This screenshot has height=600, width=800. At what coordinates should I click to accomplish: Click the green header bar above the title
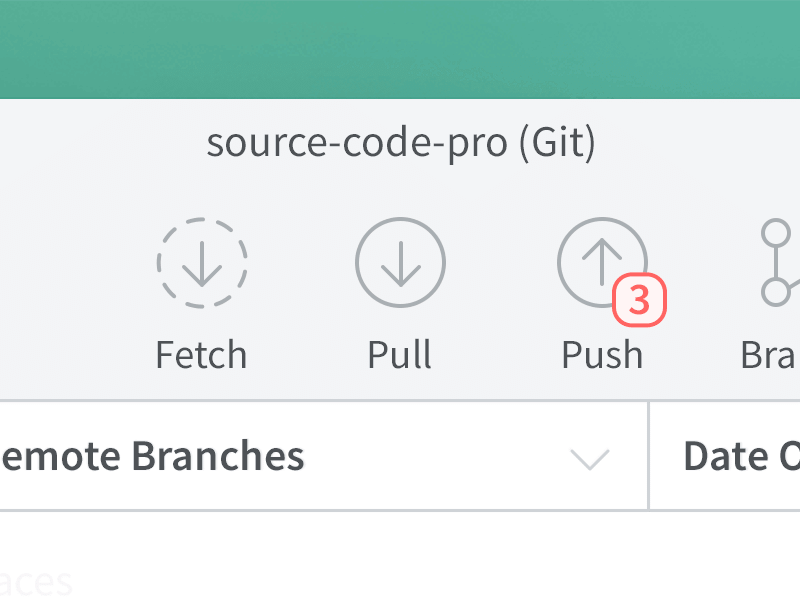click(x=400, y=48)
